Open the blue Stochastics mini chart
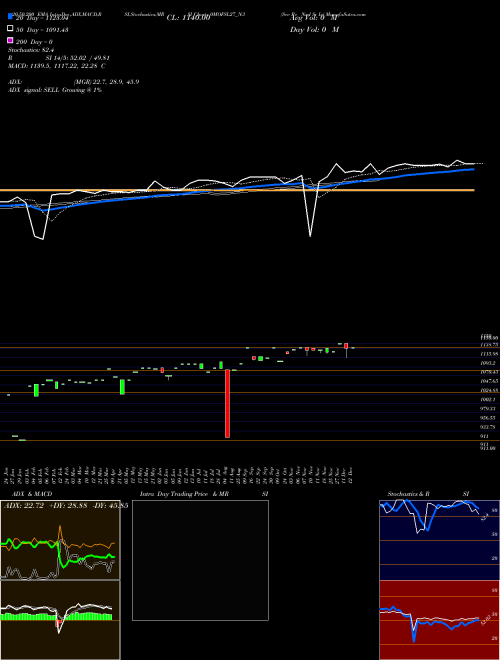This screenshot has width=500, height=660. (439, 540)
